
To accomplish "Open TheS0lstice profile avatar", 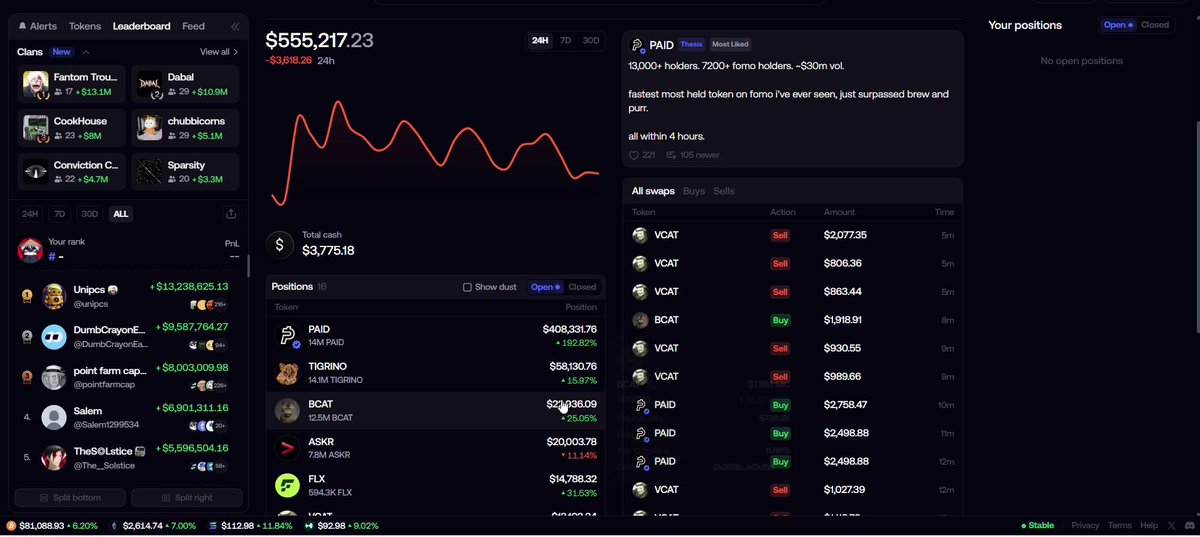I will click(54, 458).
